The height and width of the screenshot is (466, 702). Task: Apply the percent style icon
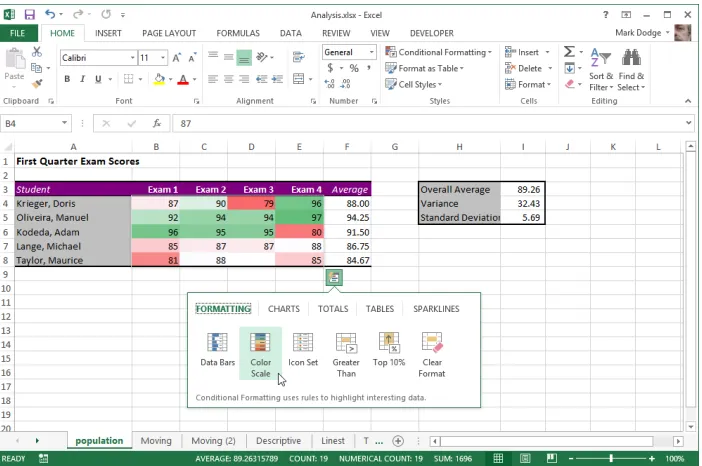click(x=354, y=68)
